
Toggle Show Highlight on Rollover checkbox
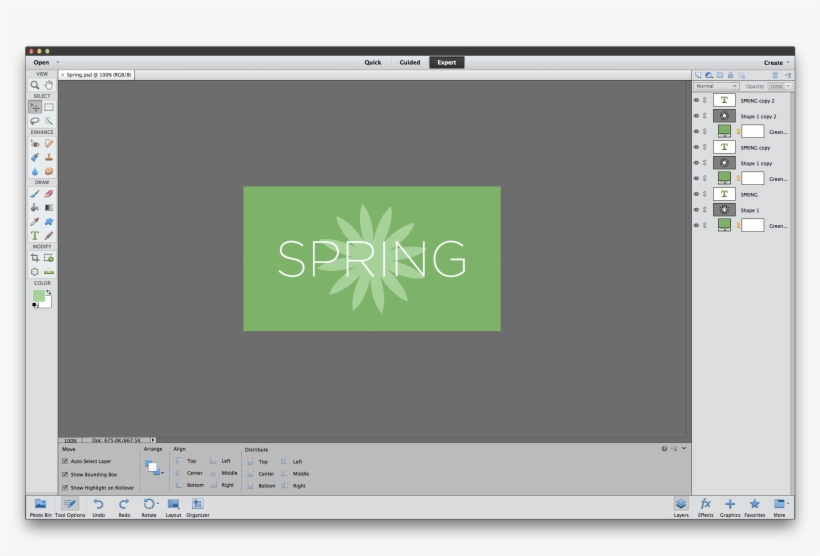tap(65, 487)
